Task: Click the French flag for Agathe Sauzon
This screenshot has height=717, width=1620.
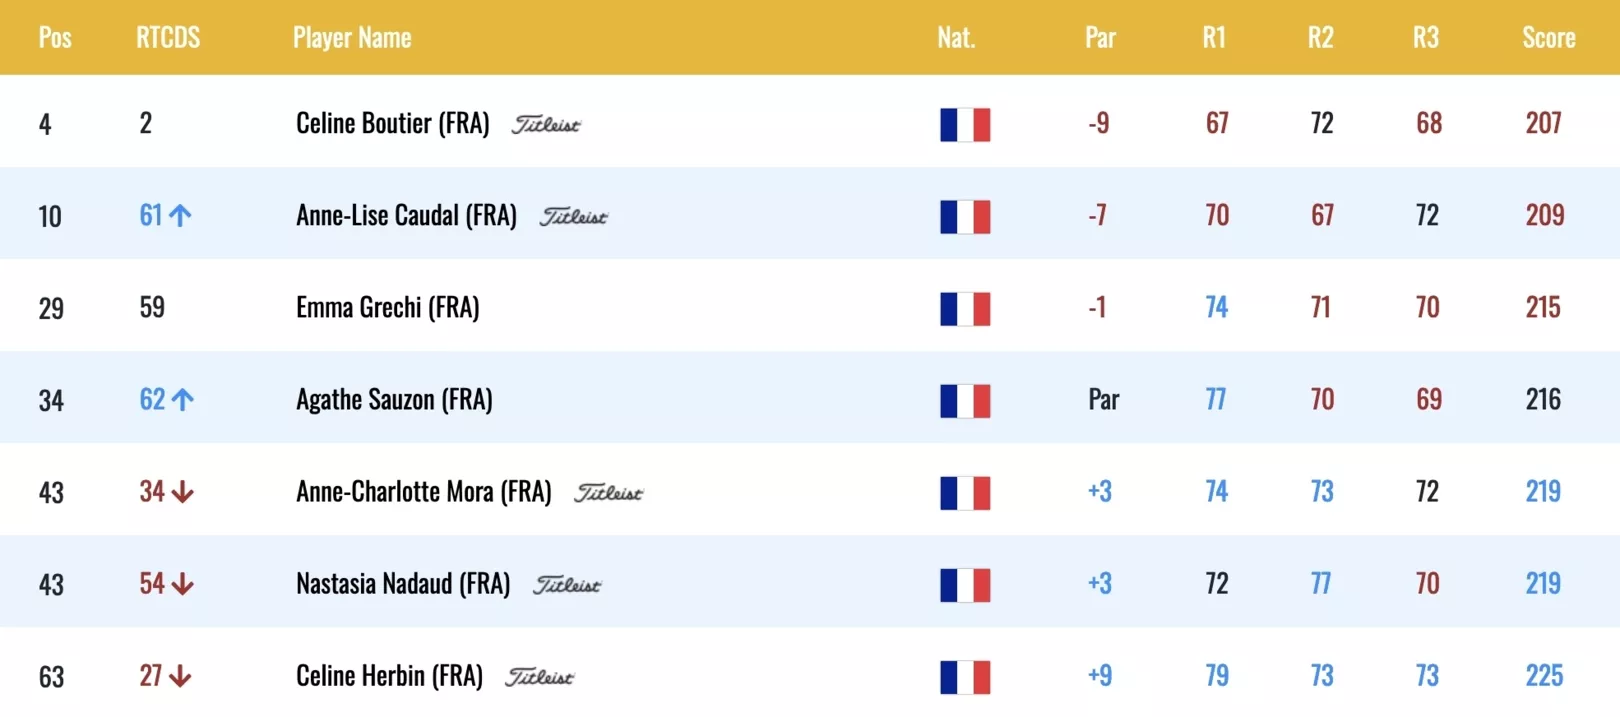Action: (965, 401)
